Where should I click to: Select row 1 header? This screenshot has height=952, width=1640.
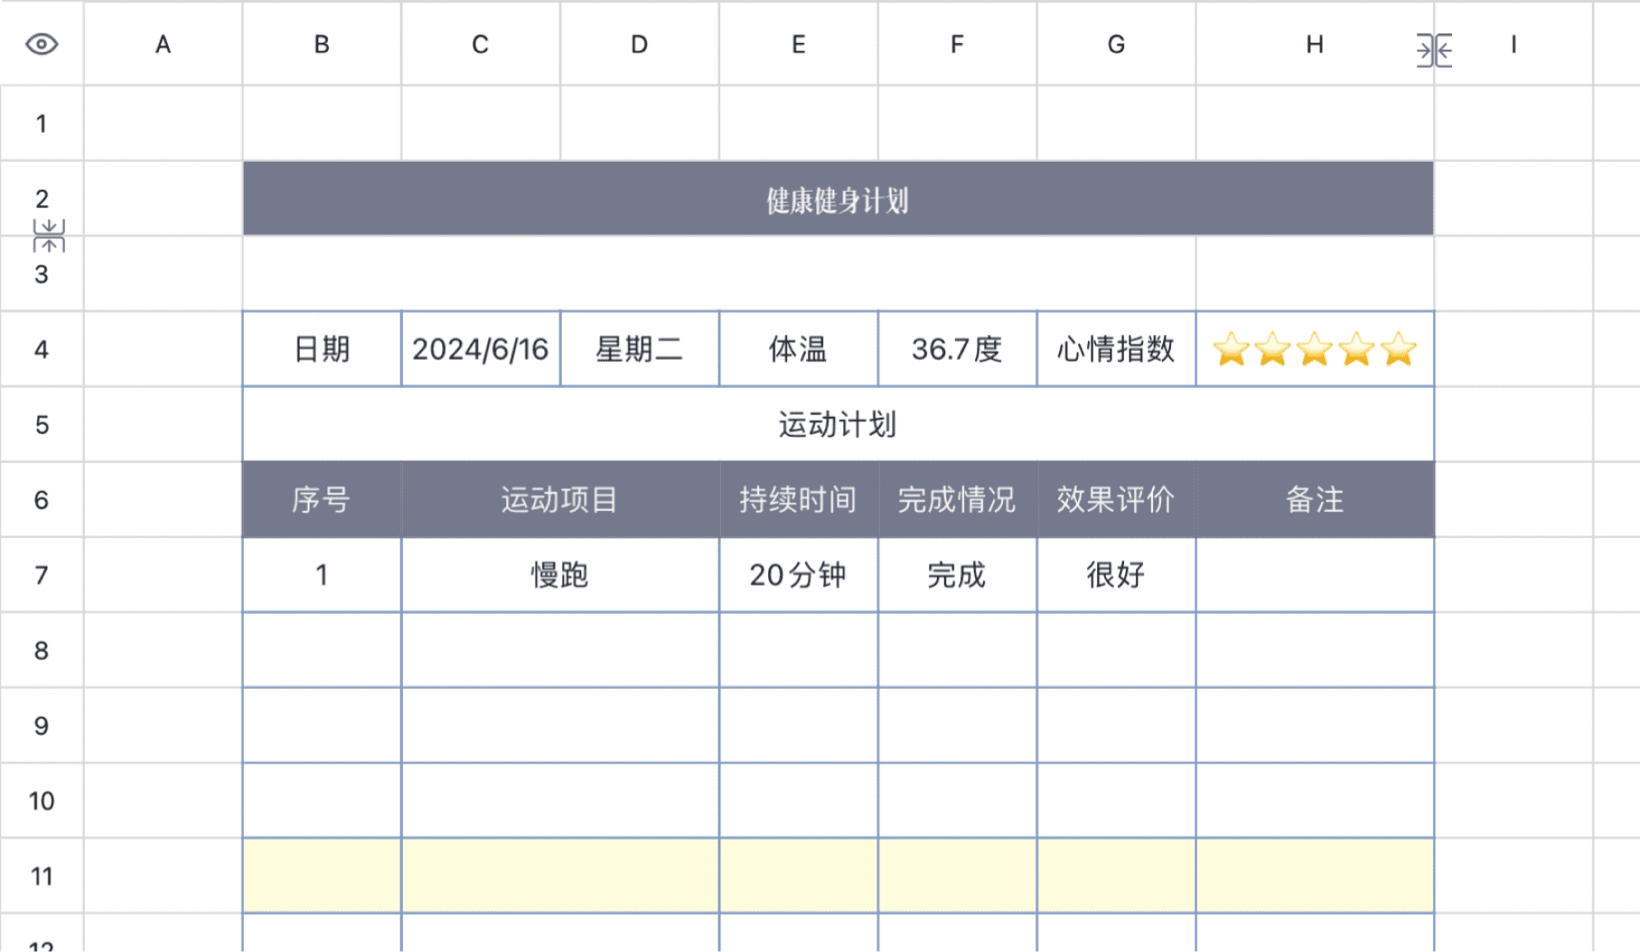pyautogui.click(x=41, y=123)
